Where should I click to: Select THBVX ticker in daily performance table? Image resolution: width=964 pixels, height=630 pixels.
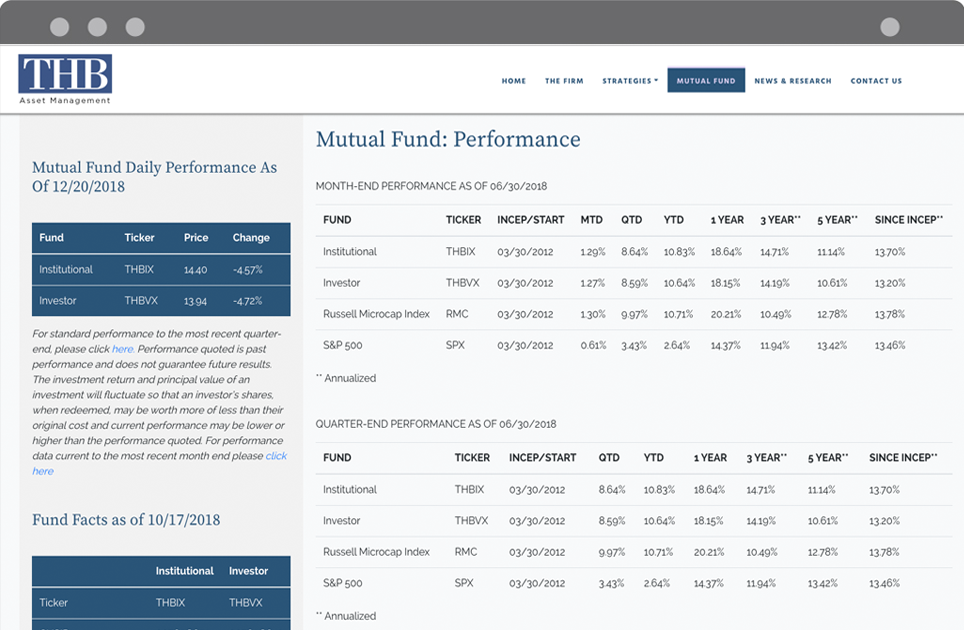point(141,301)
